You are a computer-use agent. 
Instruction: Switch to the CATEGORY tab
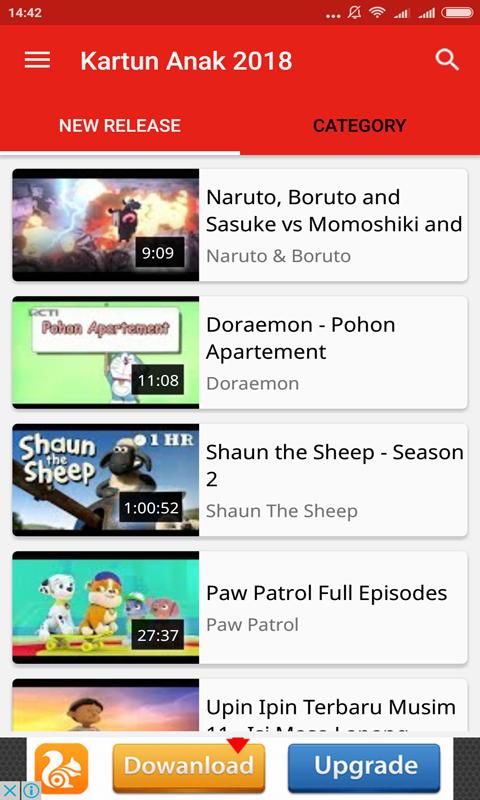click(x=360, y=126)
